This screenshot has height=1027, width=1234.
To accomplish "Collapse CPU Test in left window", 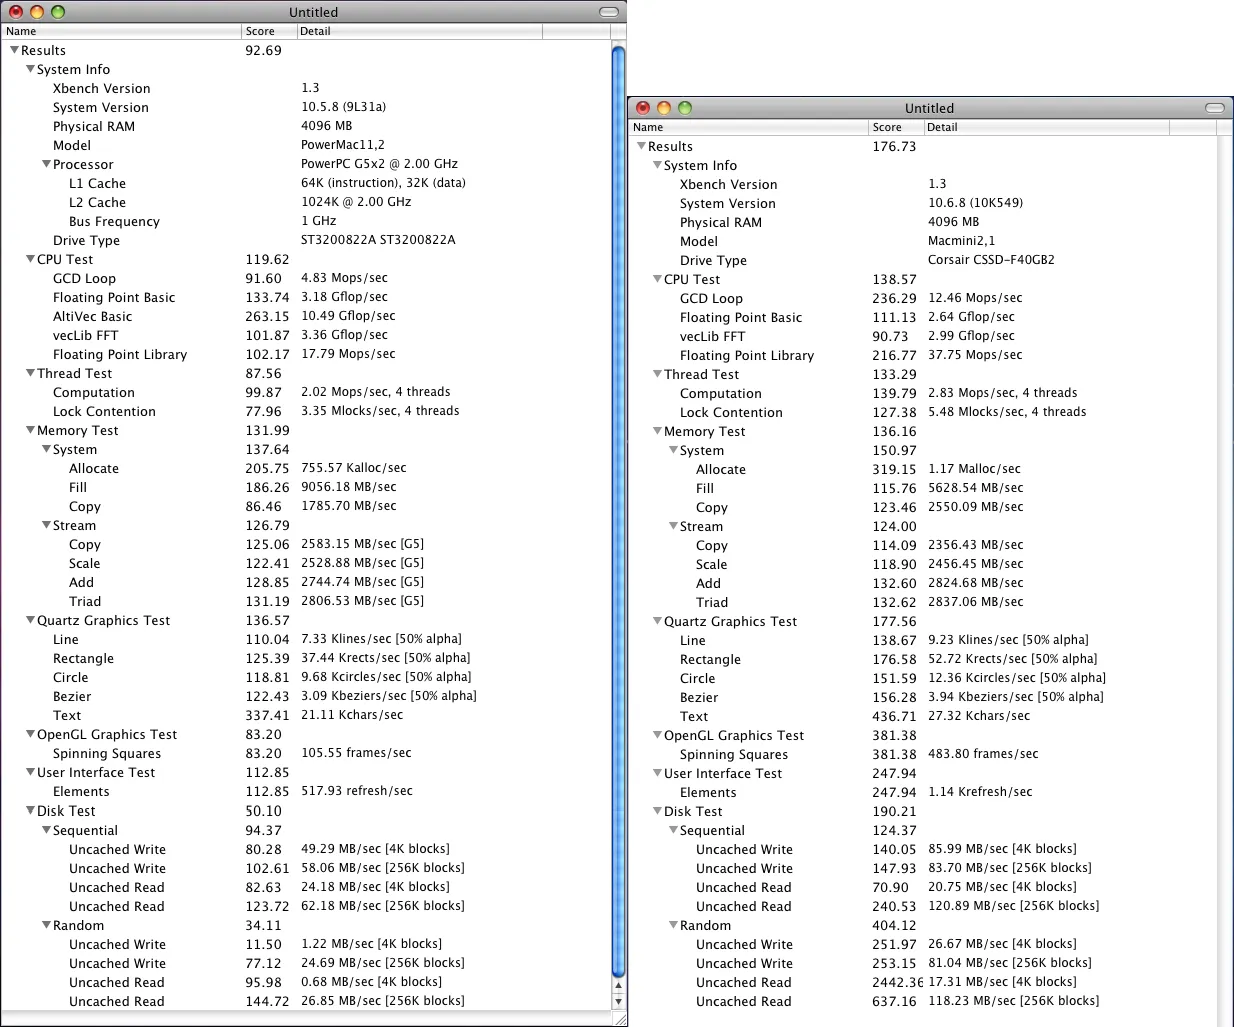I will [x=30, y=259].
